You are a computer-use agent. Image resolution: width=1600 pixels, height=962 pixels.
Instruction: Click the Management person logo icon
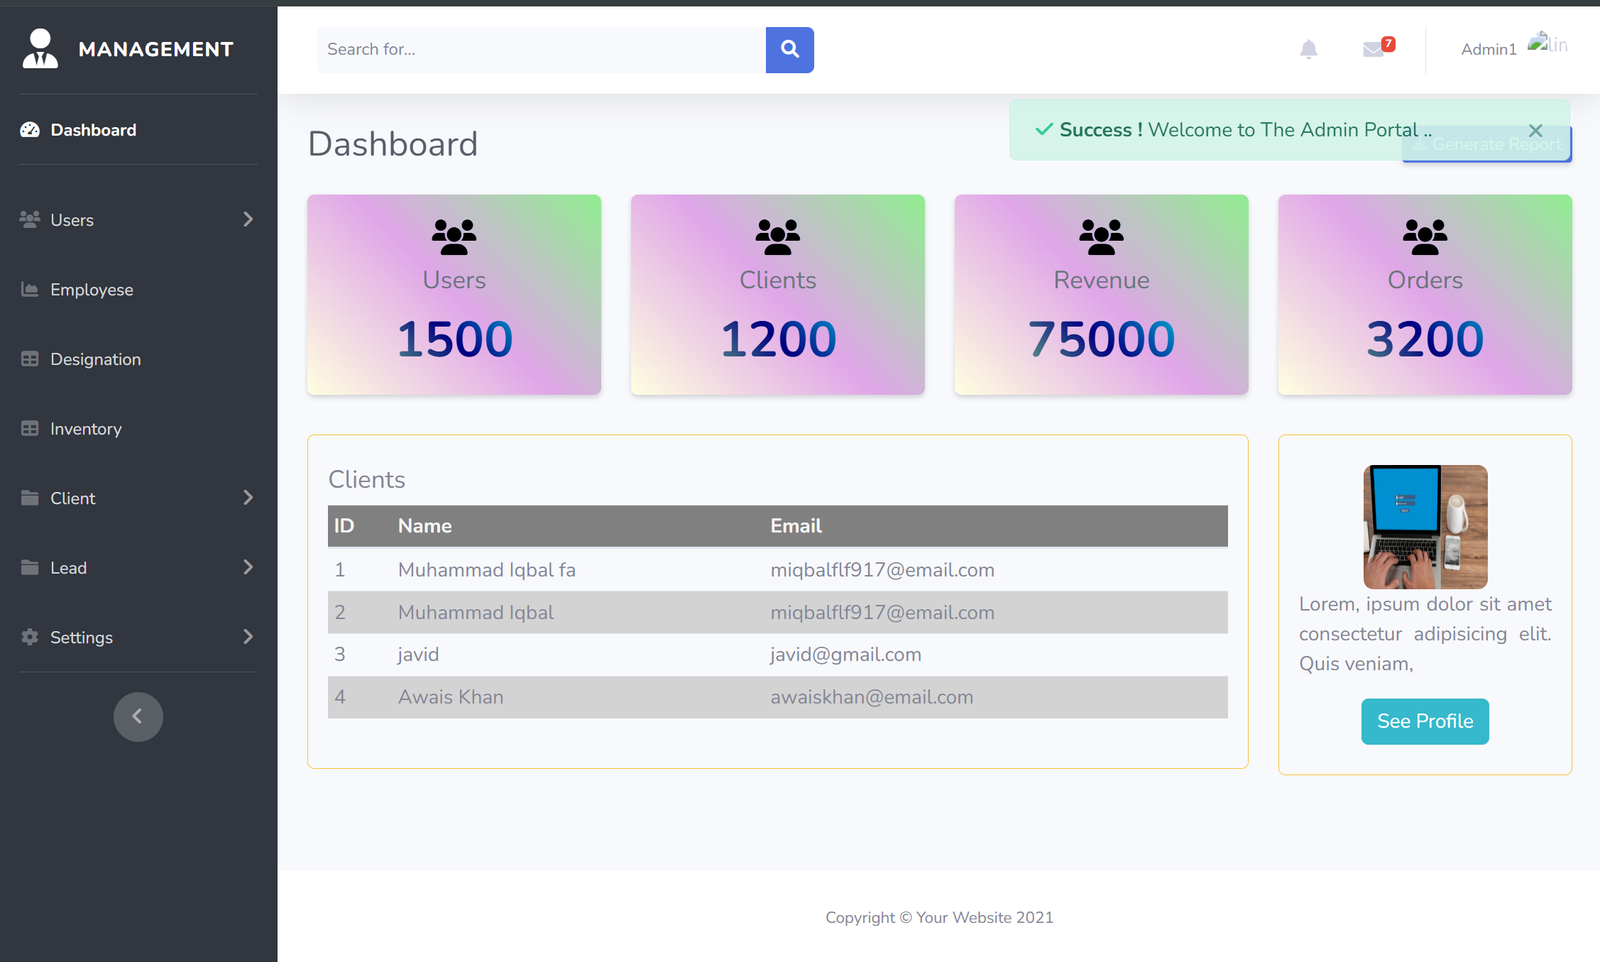[39, 47]
